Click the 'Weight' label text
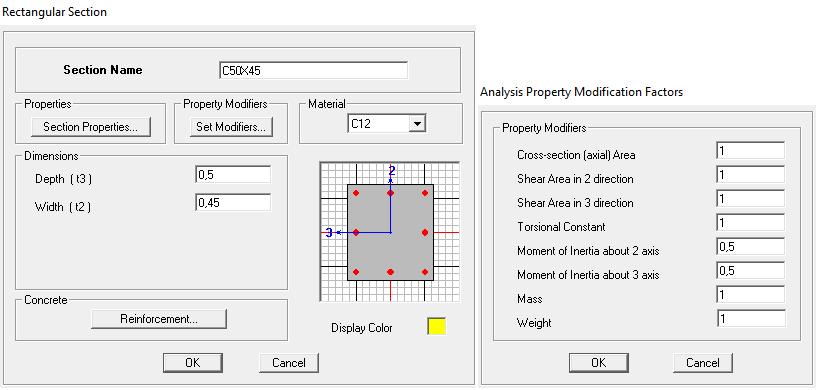The width and height of the screenshot is (820, 390). pyautogui.click(x=534, y=323)
